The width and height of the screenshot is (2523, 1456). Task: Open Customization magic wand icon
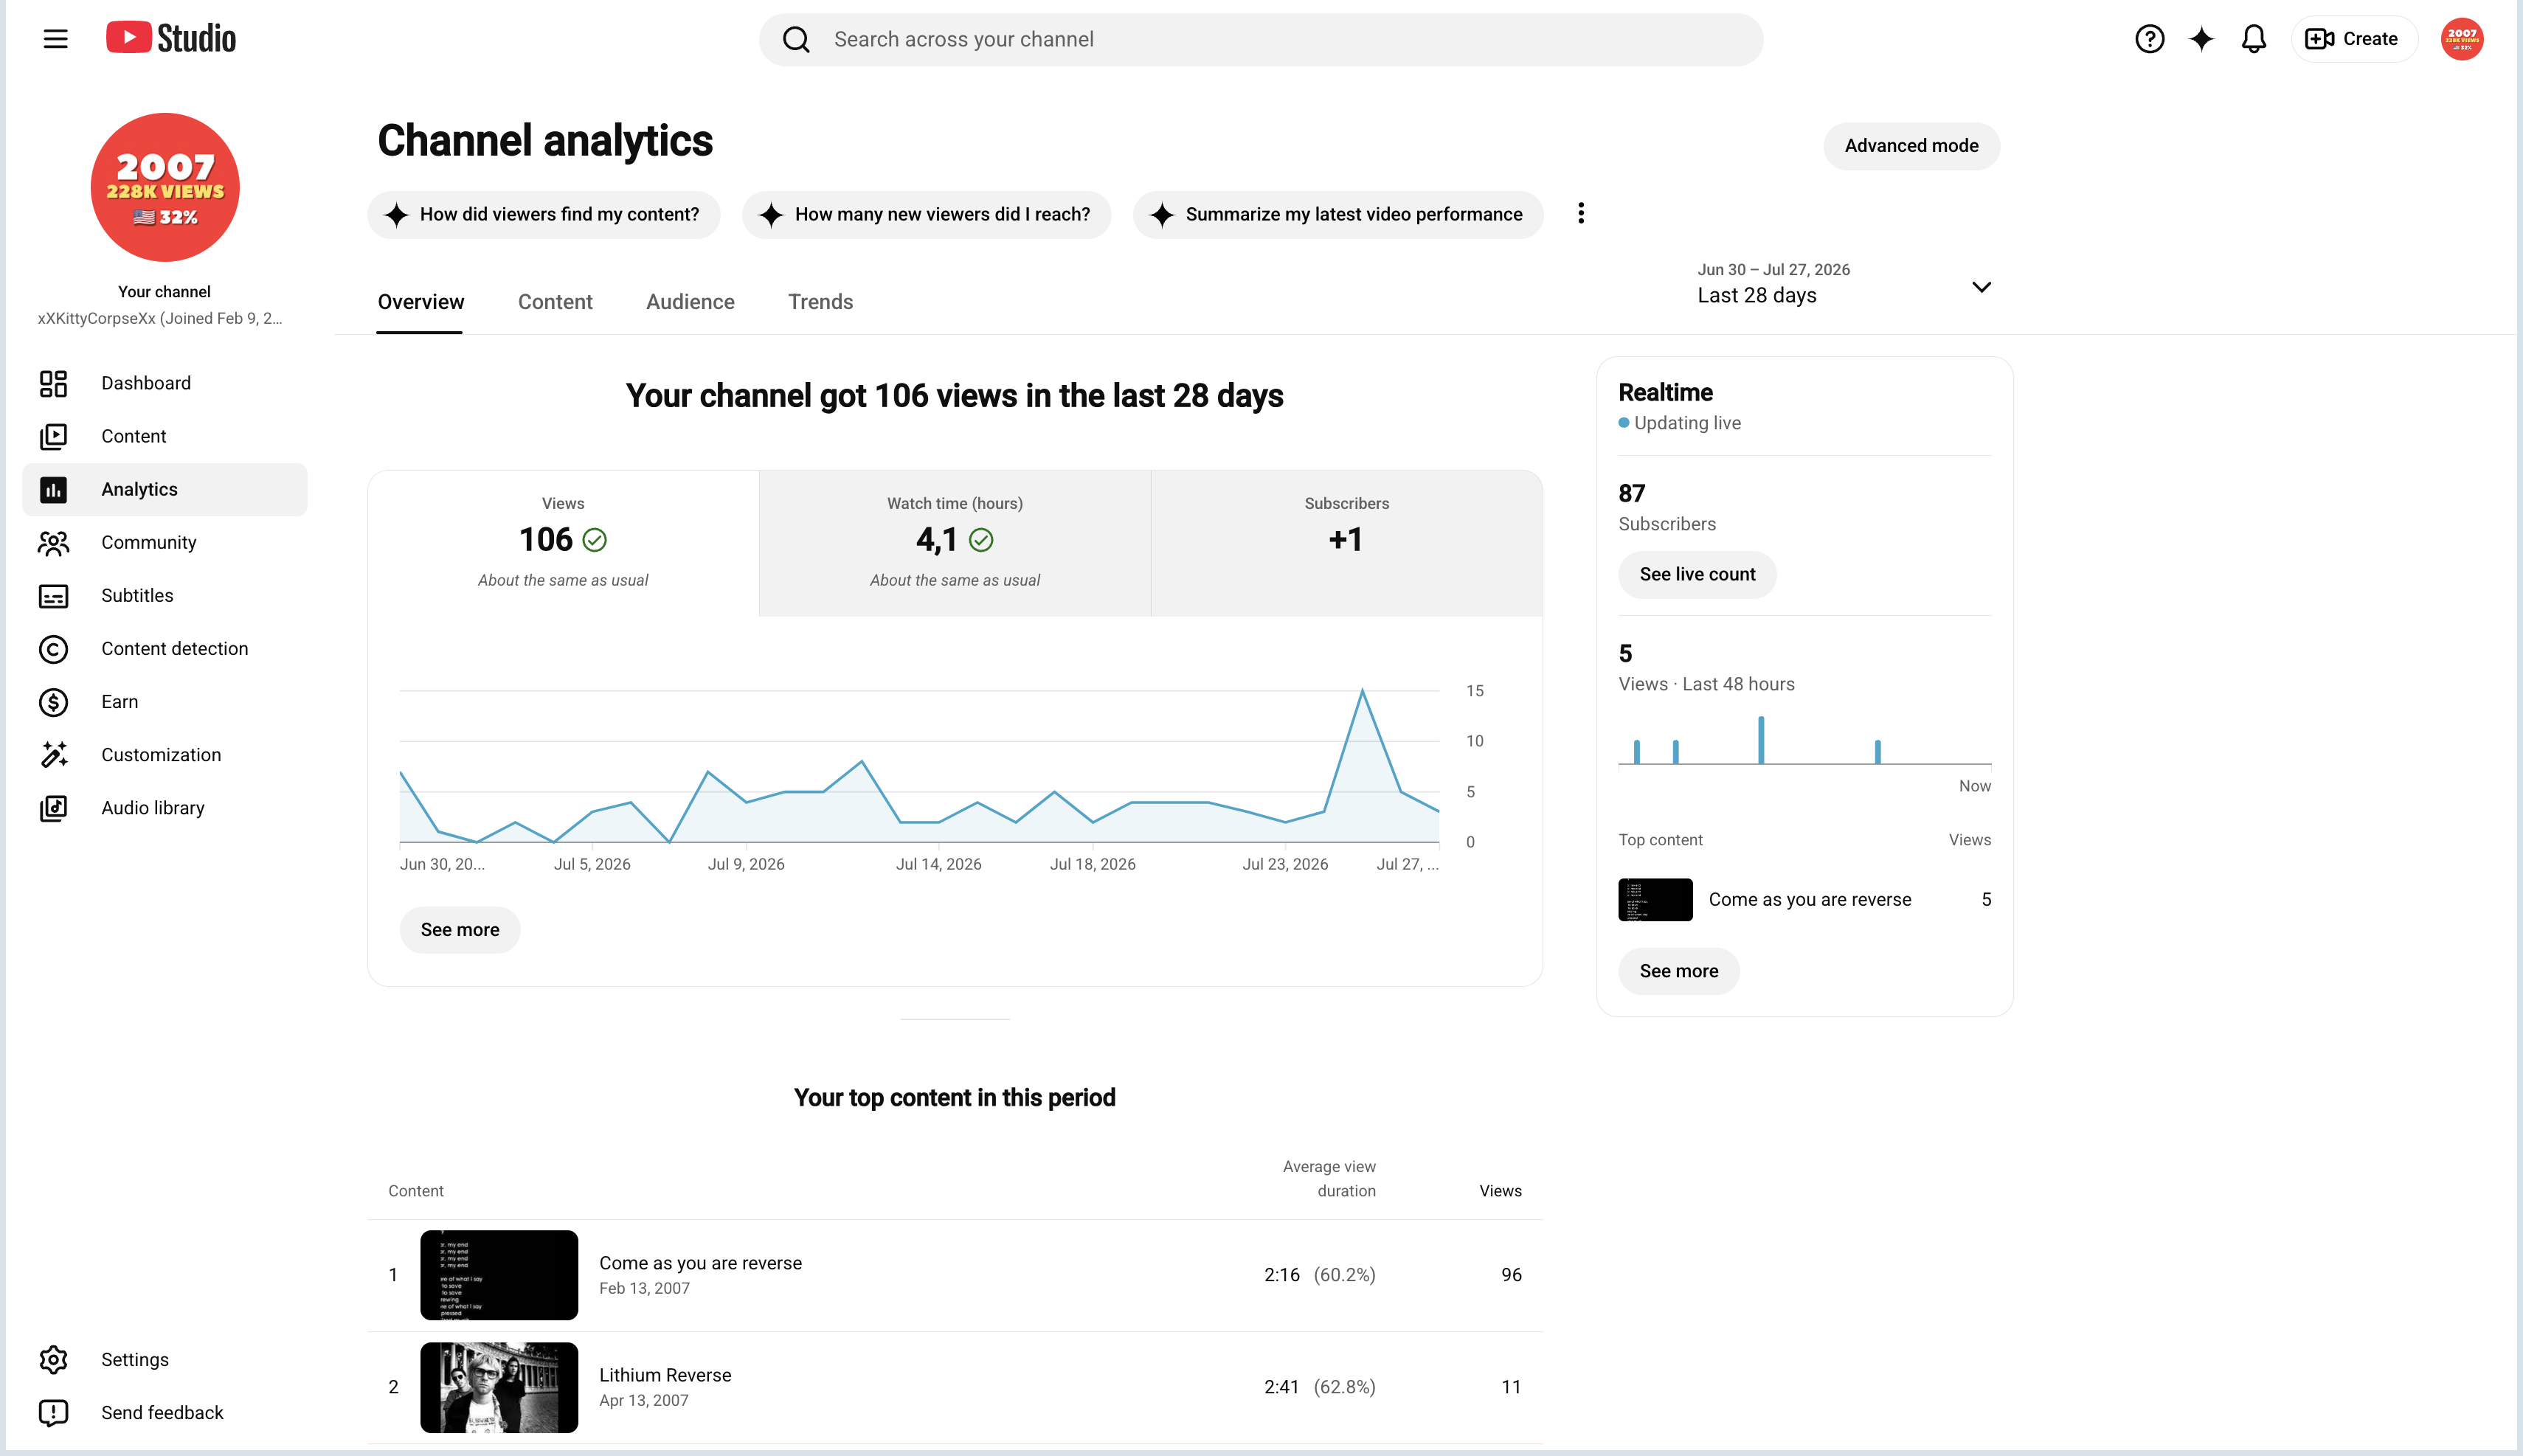click(53, 755)
